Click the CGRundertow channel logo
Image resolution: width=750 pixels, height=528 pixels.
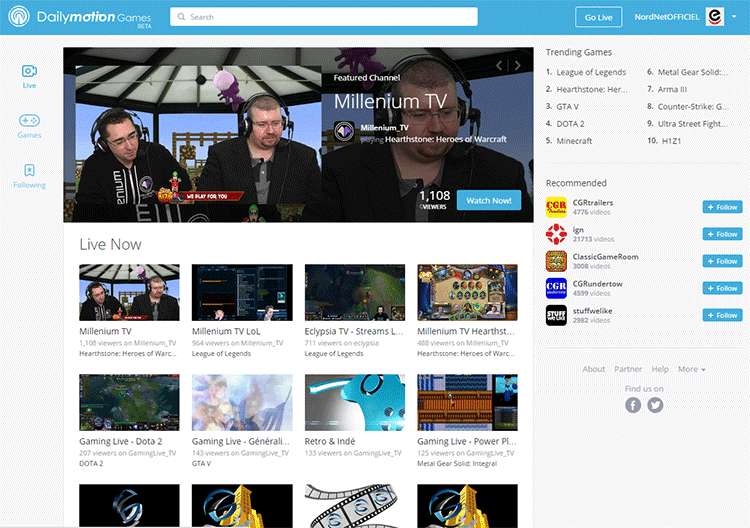click(556, 288)
